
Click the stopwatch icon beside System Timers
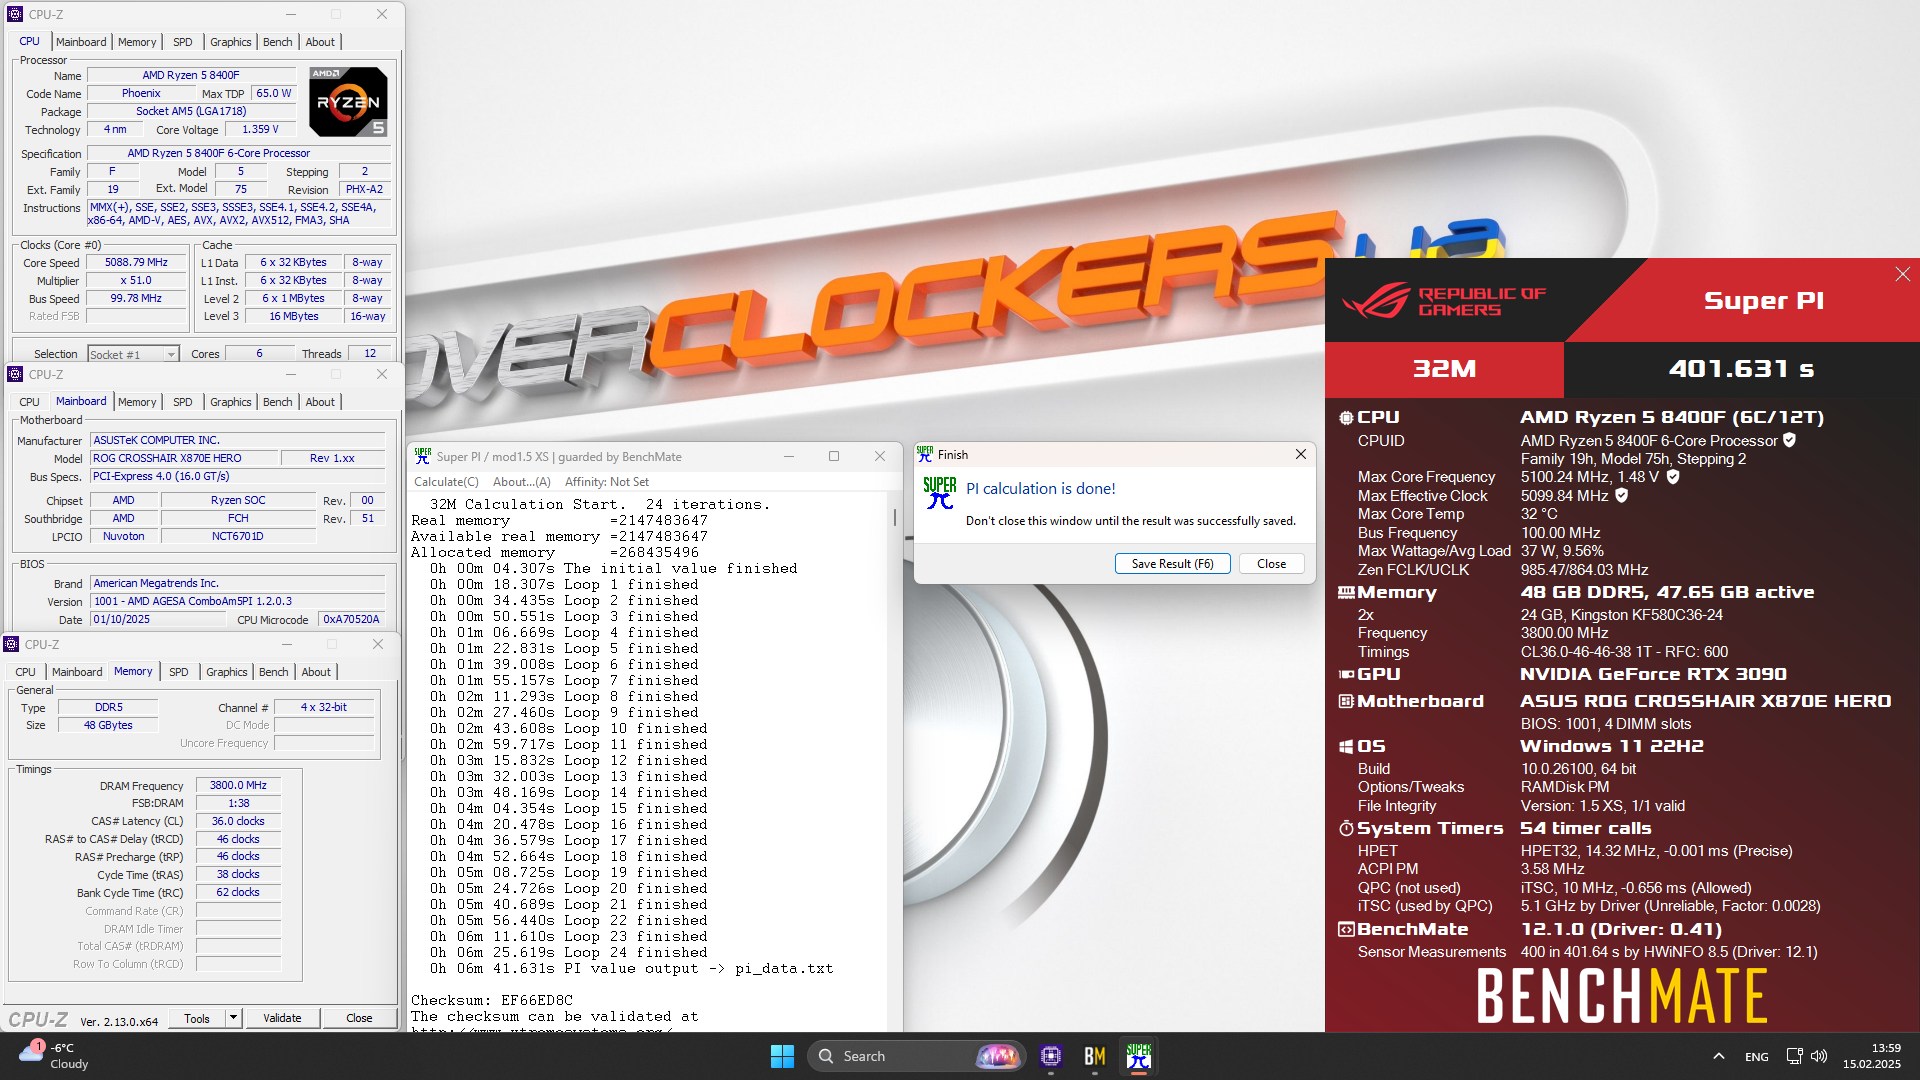click(1346, 829)
